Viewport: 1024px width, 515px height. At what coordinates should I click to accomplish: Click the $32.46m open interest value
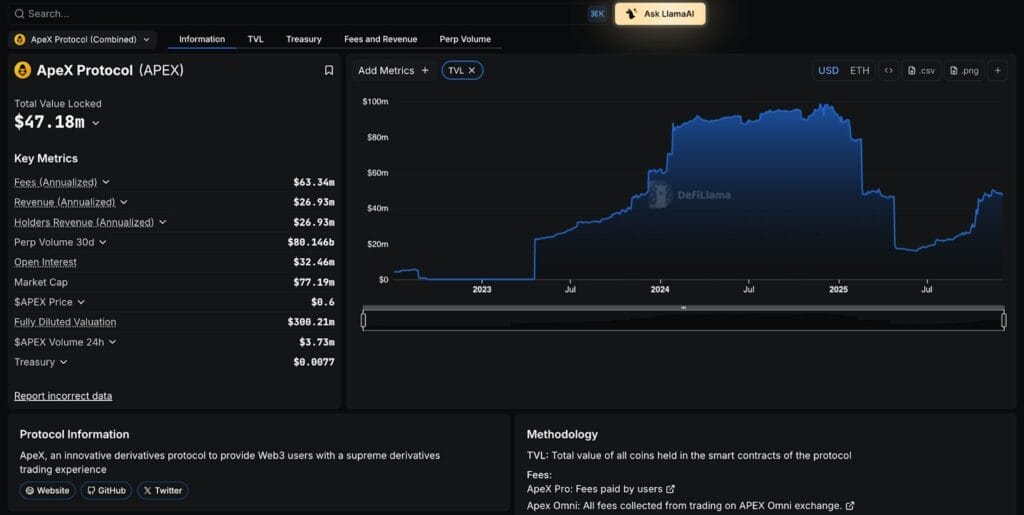[x=313, y=262]
